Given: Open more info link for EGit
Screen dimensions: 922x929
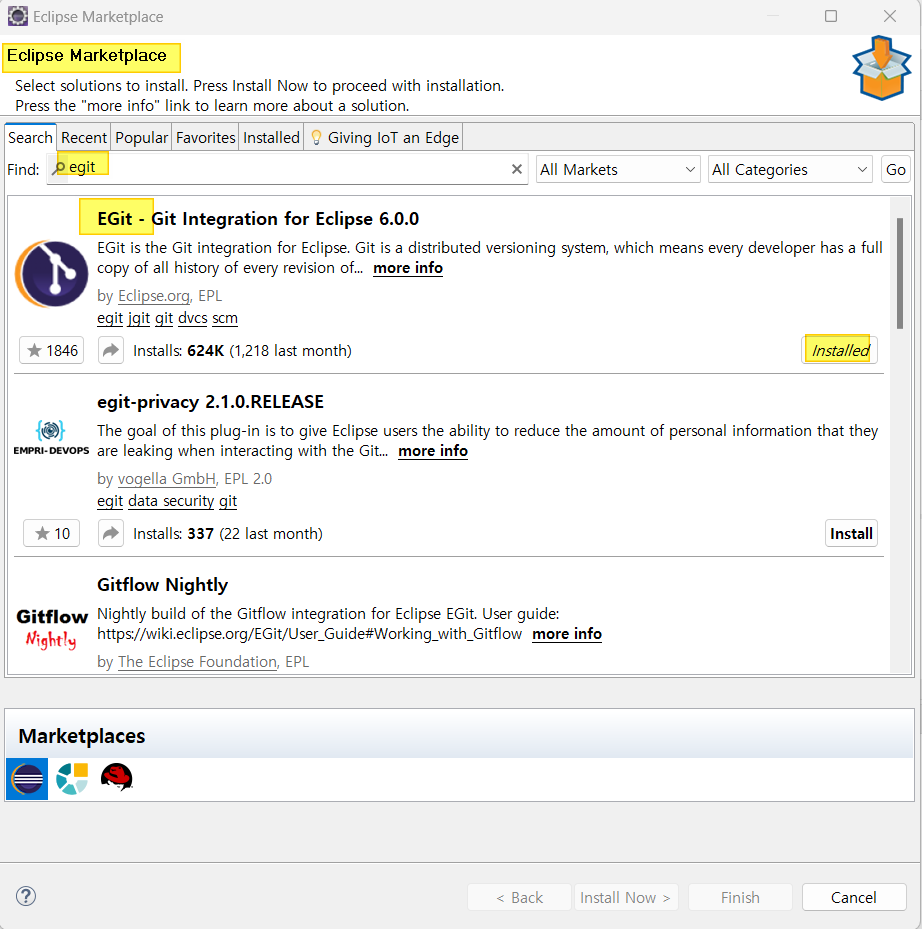Looking at the screenshot, I should pos(408,268).
